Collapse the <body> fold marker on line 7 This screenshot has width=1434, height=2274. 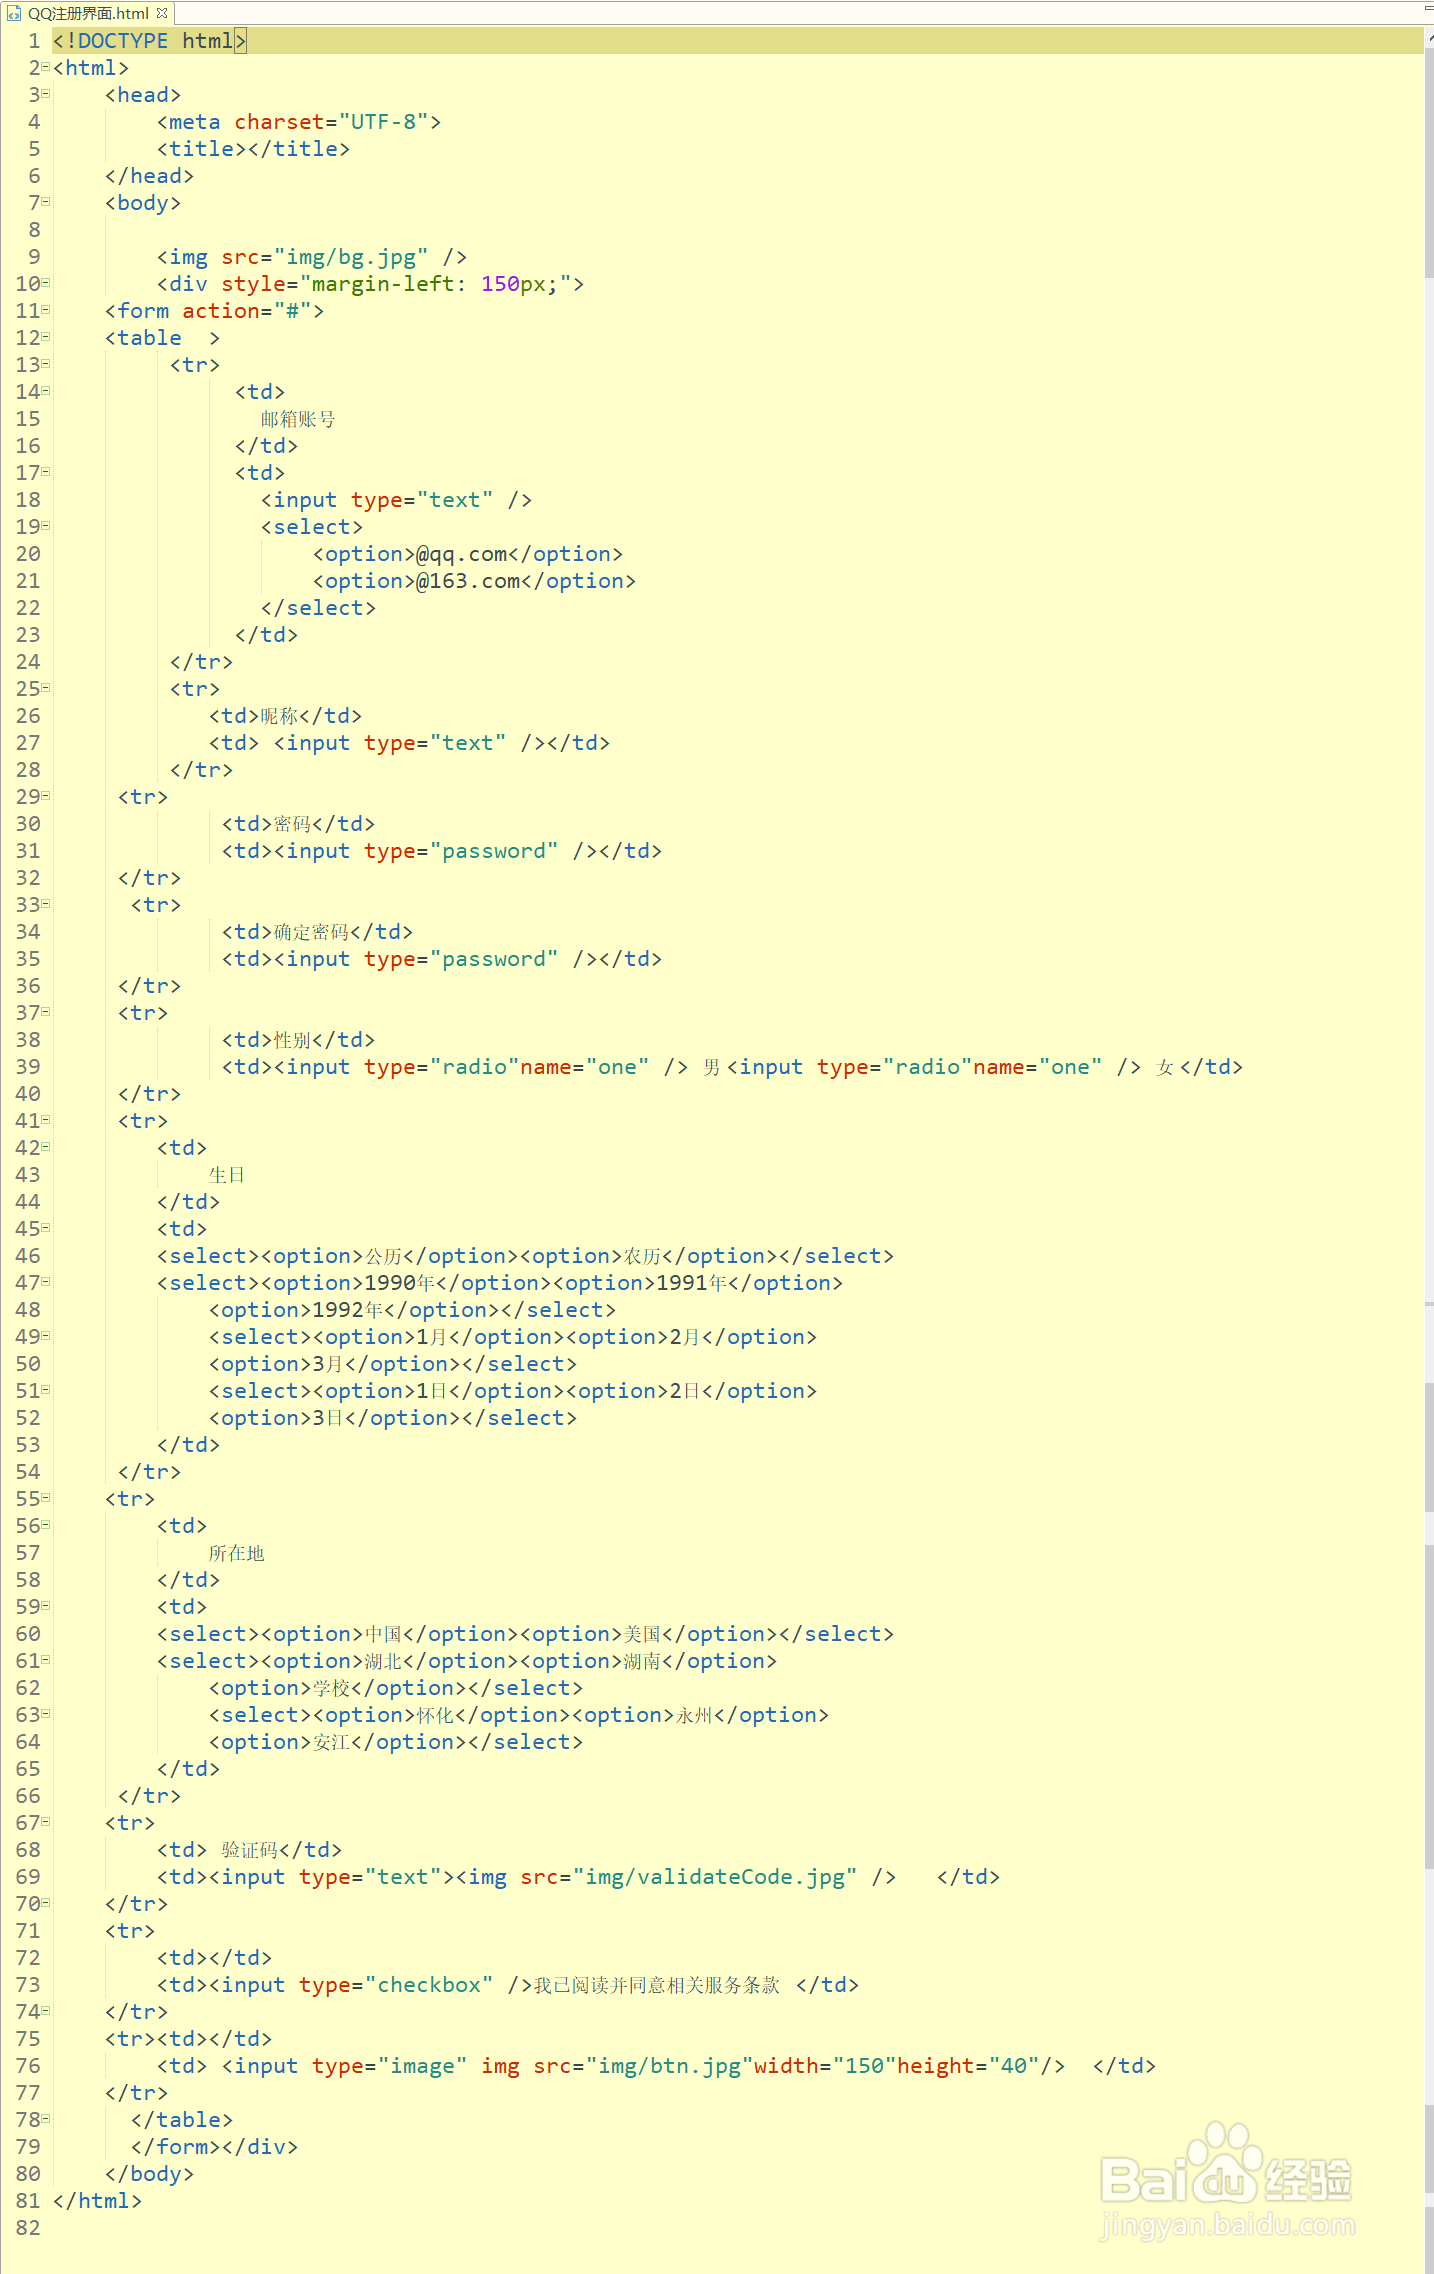pos(46,201)
